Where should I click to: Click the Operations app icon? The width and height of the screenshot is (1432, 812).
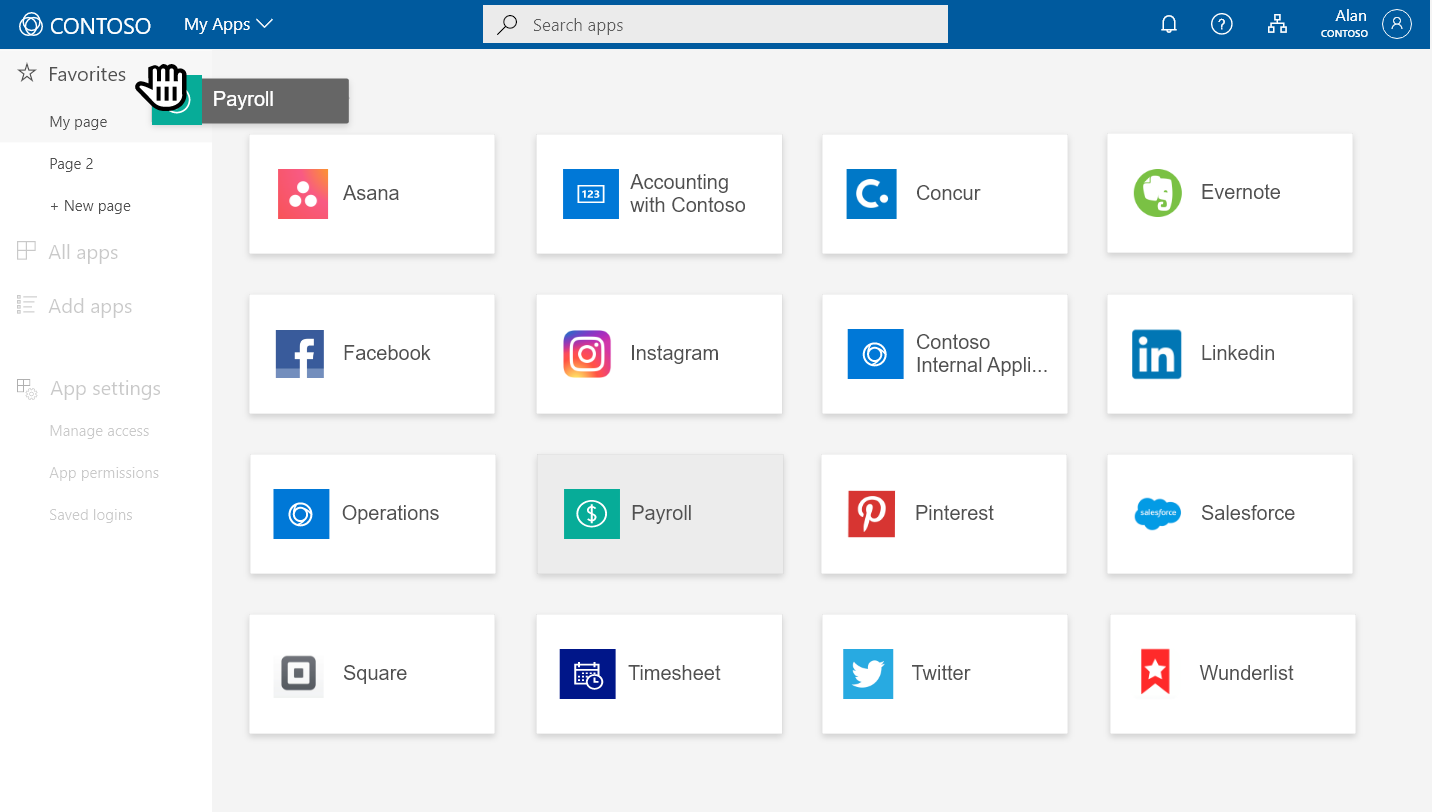point(301,514)
